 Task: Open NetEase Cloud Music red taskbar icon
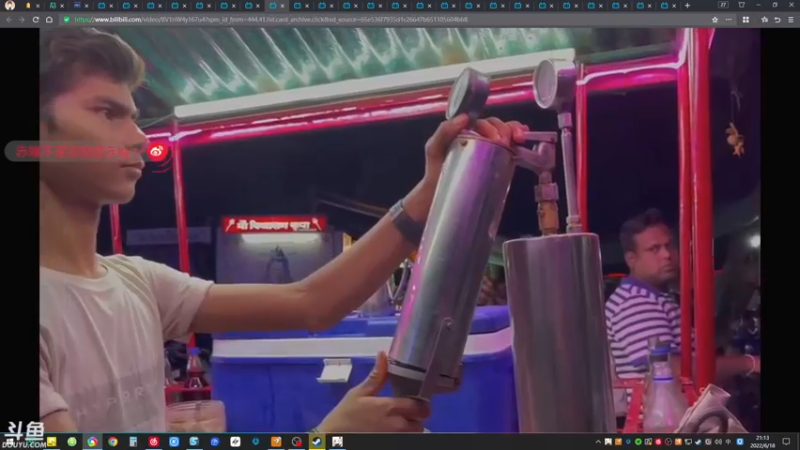click(x=154, y=442)
